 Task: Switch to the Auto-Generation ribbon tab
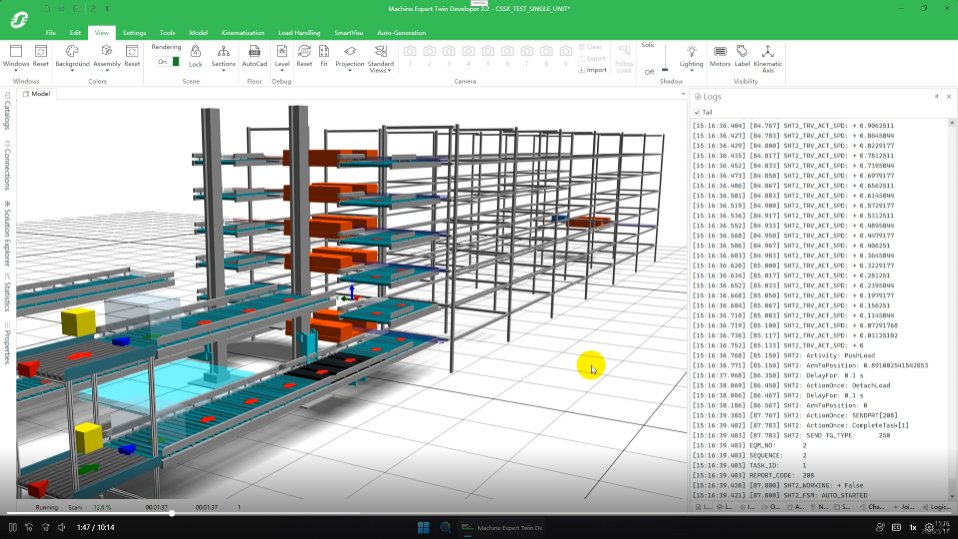coord(401,32)
